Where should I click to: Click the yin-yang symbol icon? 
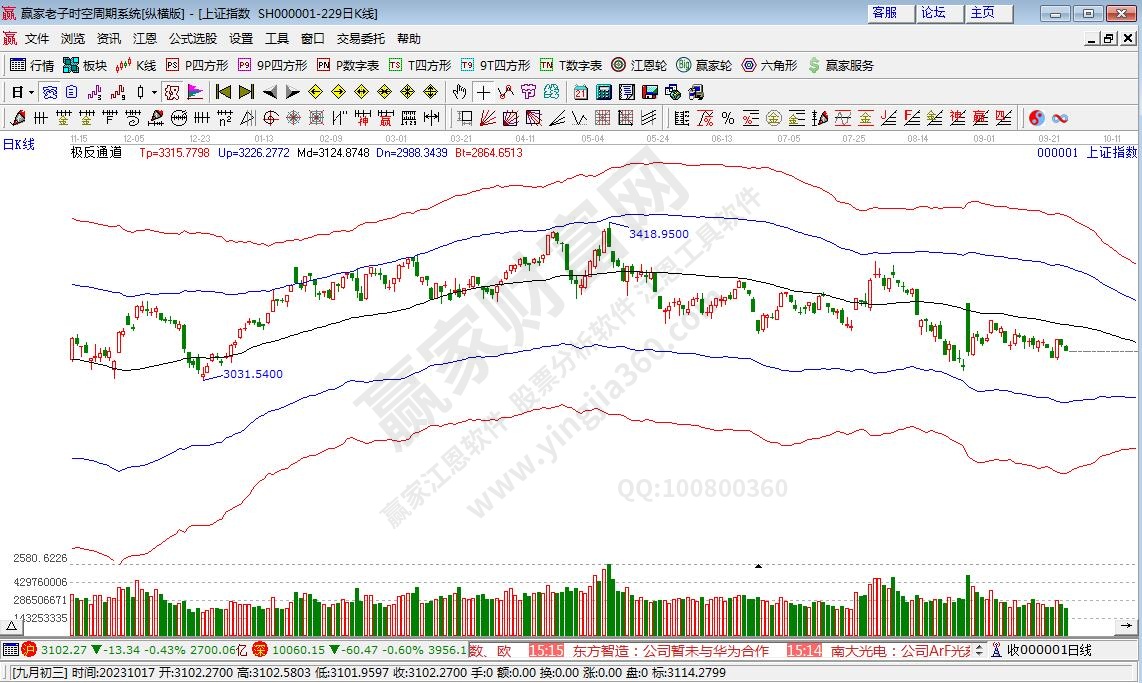click(1036, 118)
